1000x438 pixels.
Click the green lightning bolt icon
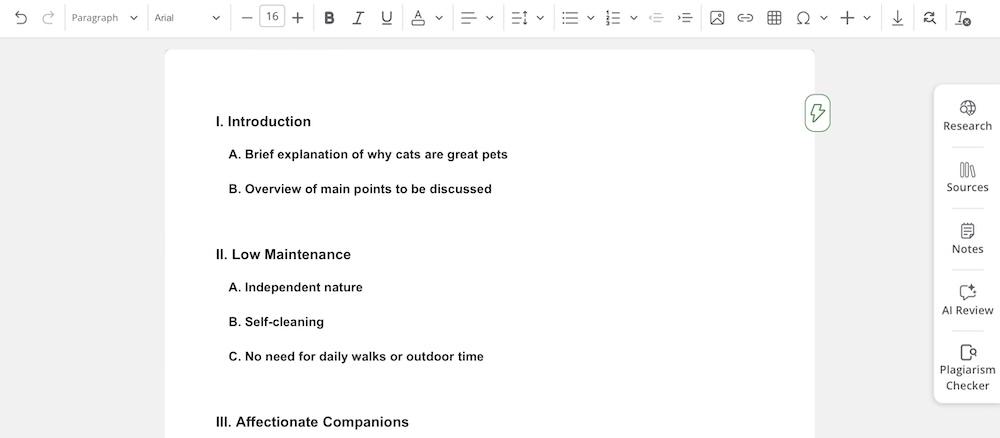[817, 113]
